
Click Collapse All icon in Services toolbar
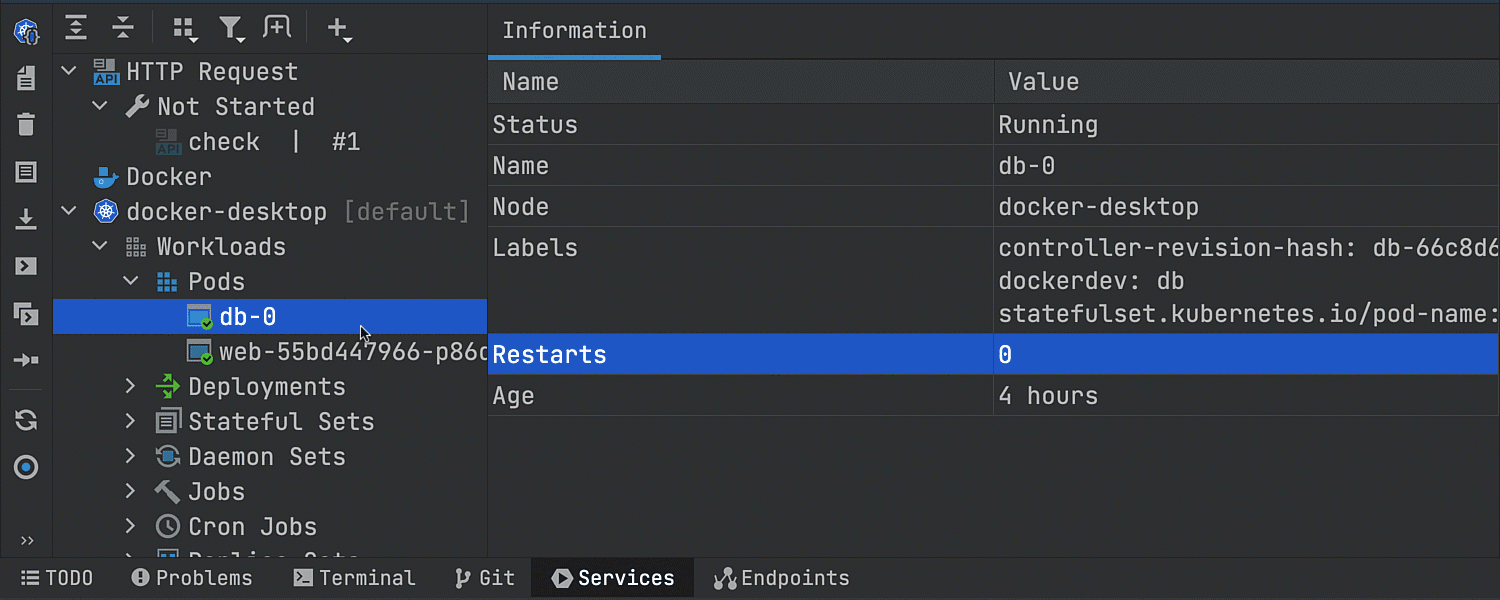pos(123,27)
